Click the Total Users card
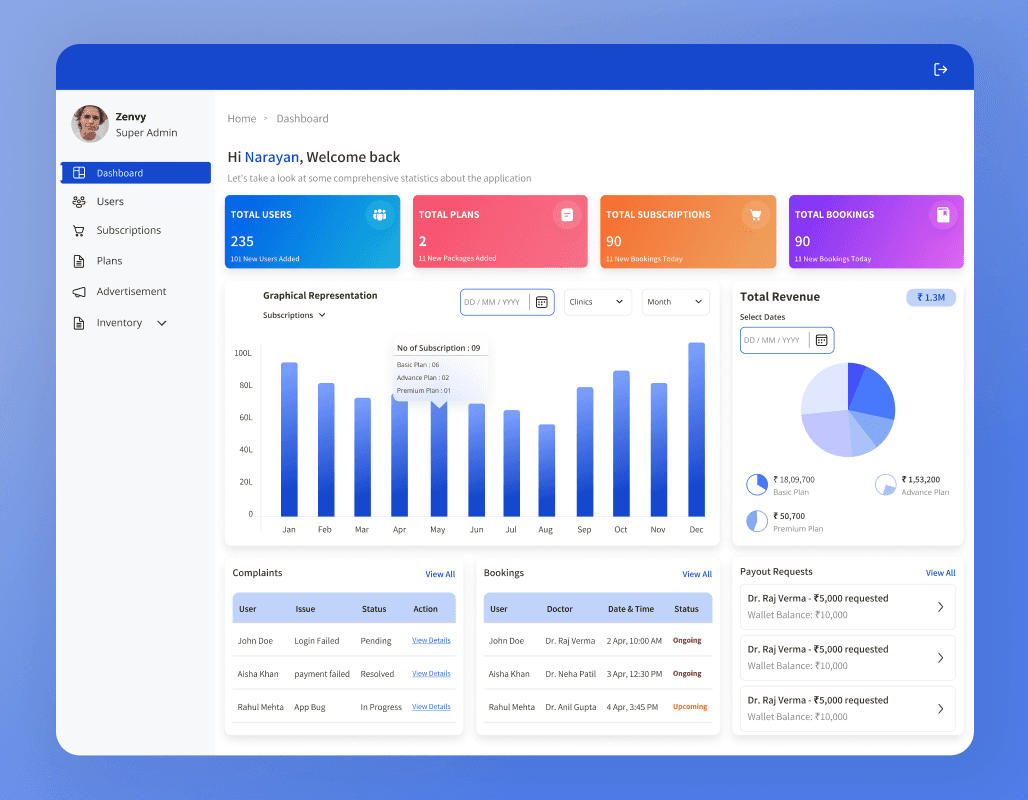The image size is (1028, 800). 312,231
